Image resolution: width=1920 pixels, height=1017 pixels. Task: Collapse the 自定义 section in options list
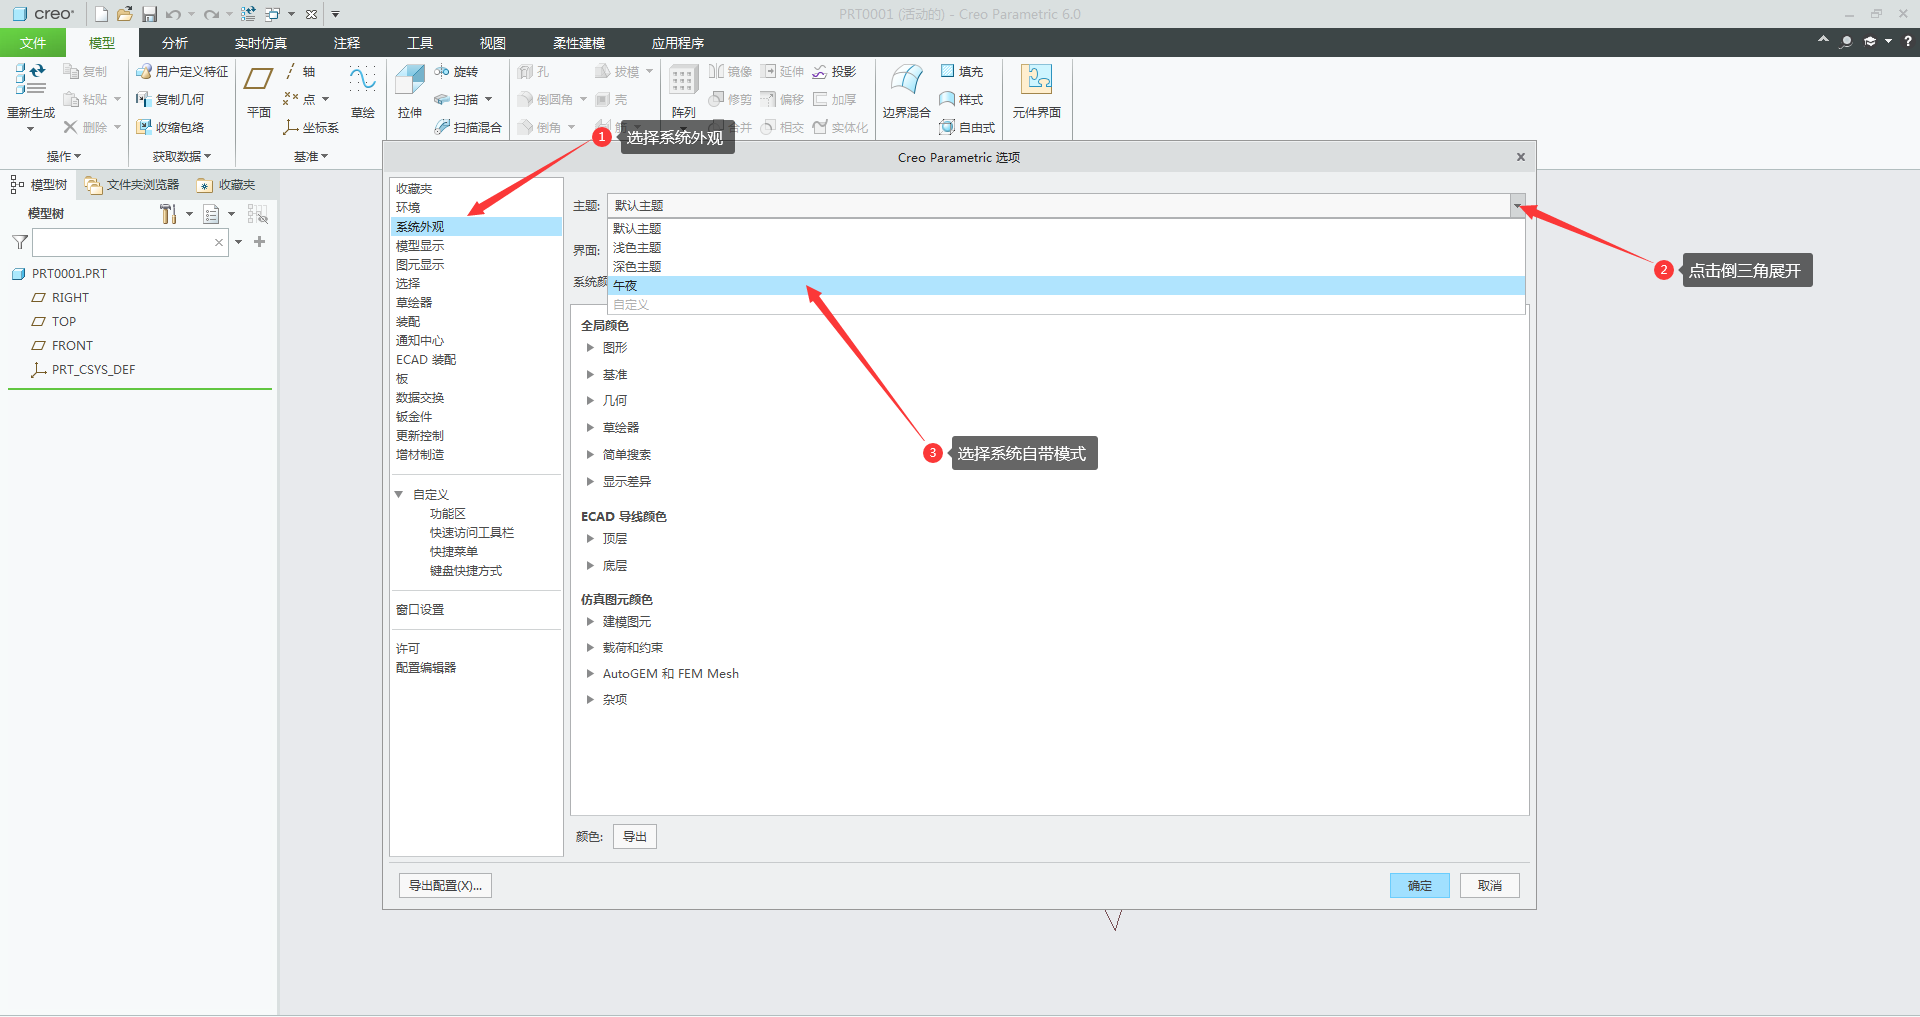click(x=399, y=495)
